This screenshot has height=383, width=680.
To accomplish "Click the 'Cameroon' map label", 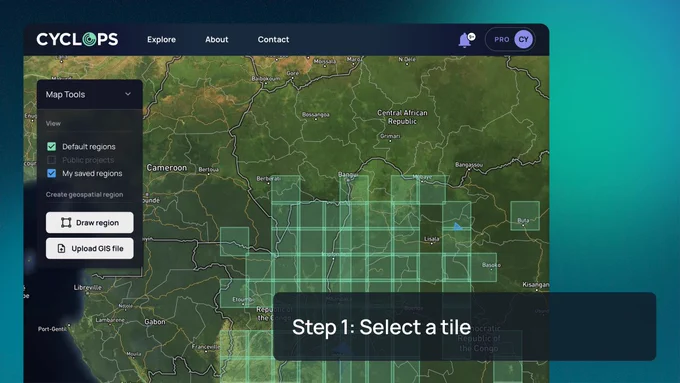I will [167, 168].
